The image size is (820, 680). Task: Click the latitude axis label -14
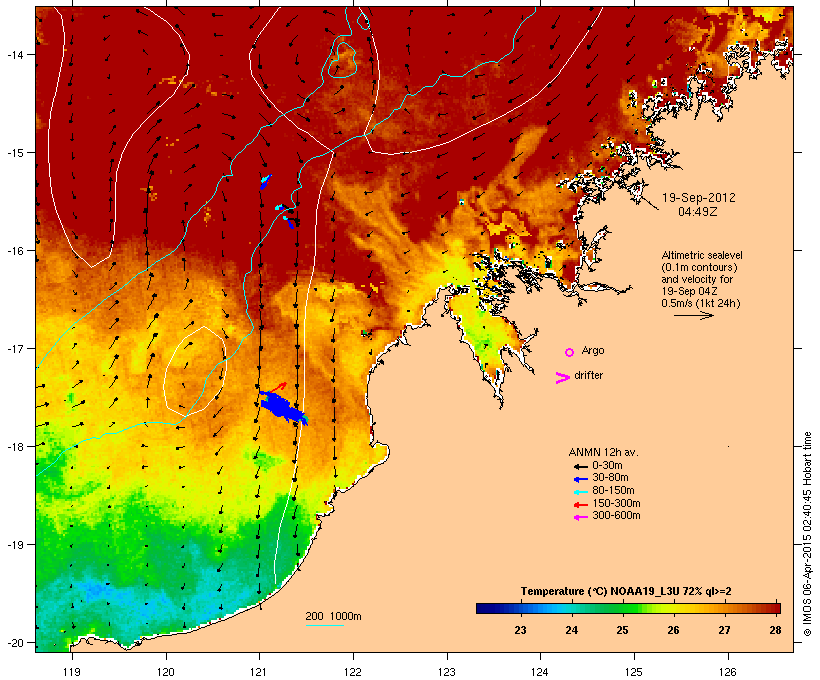(14, 54)
